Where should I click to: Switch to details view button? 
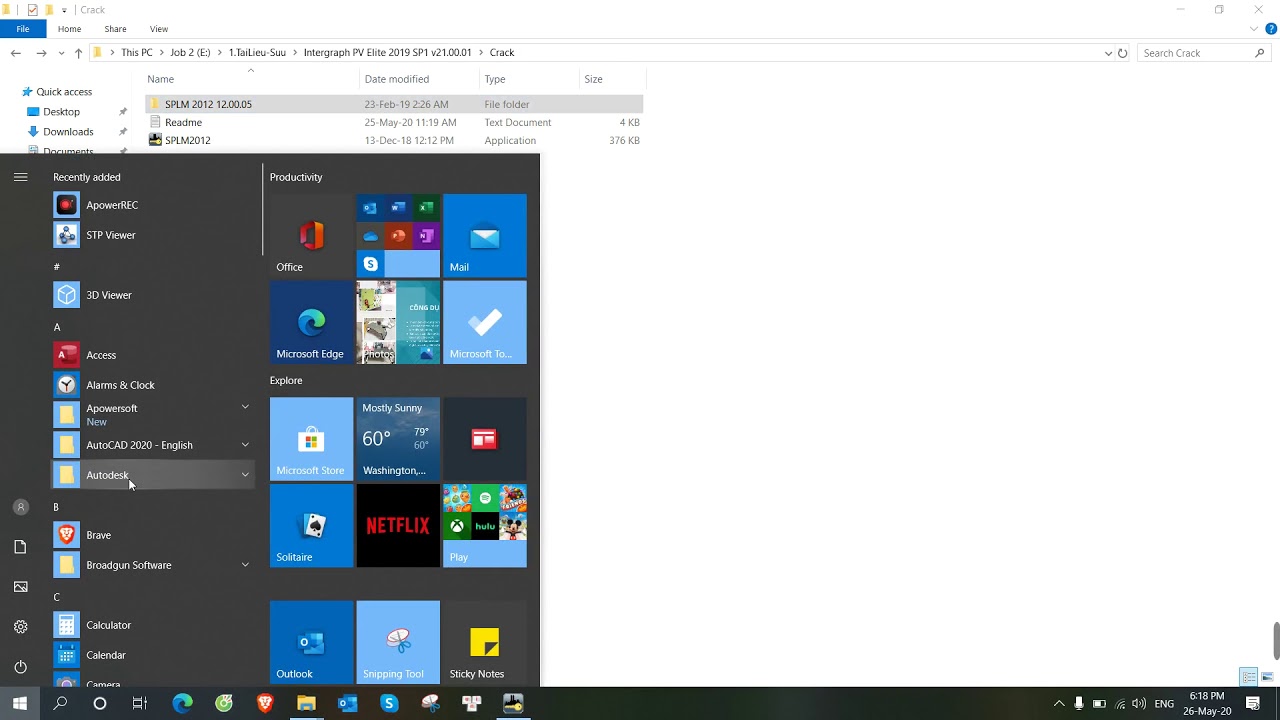pyautogui.click(x=1249, y=677)
